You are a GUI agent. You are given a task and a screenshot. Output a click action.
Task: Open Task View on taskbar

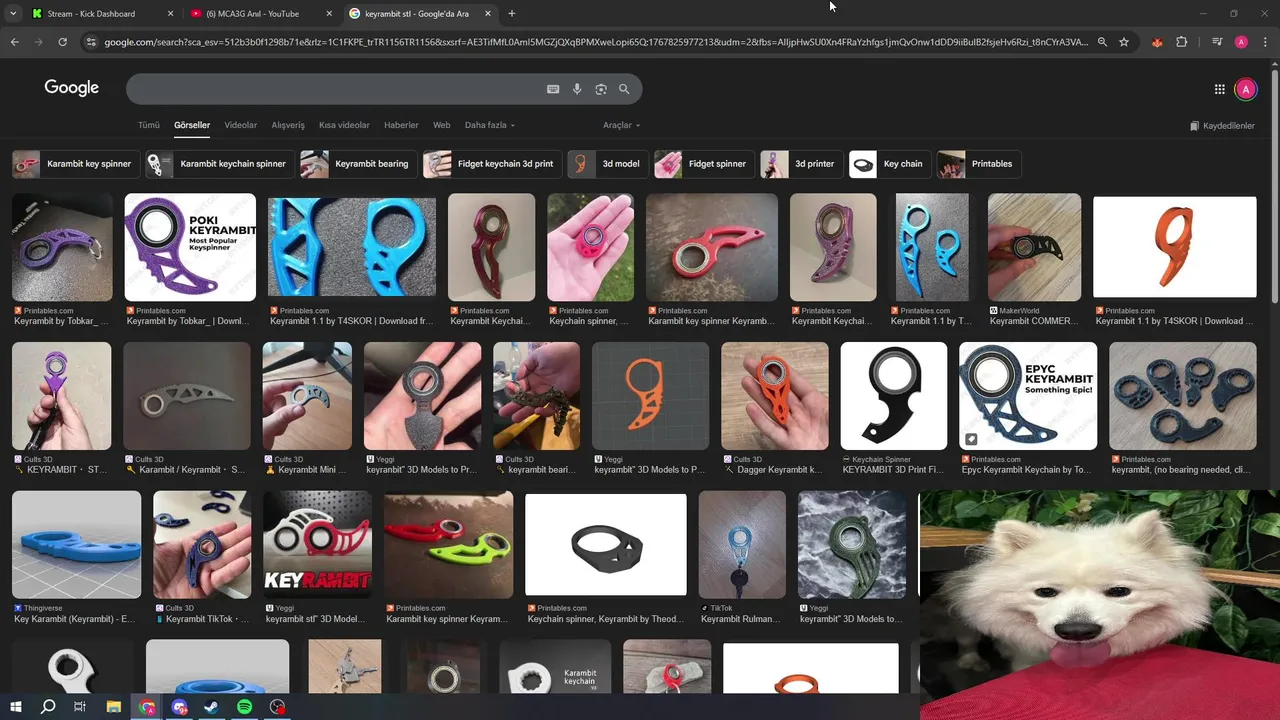(81, 707)
